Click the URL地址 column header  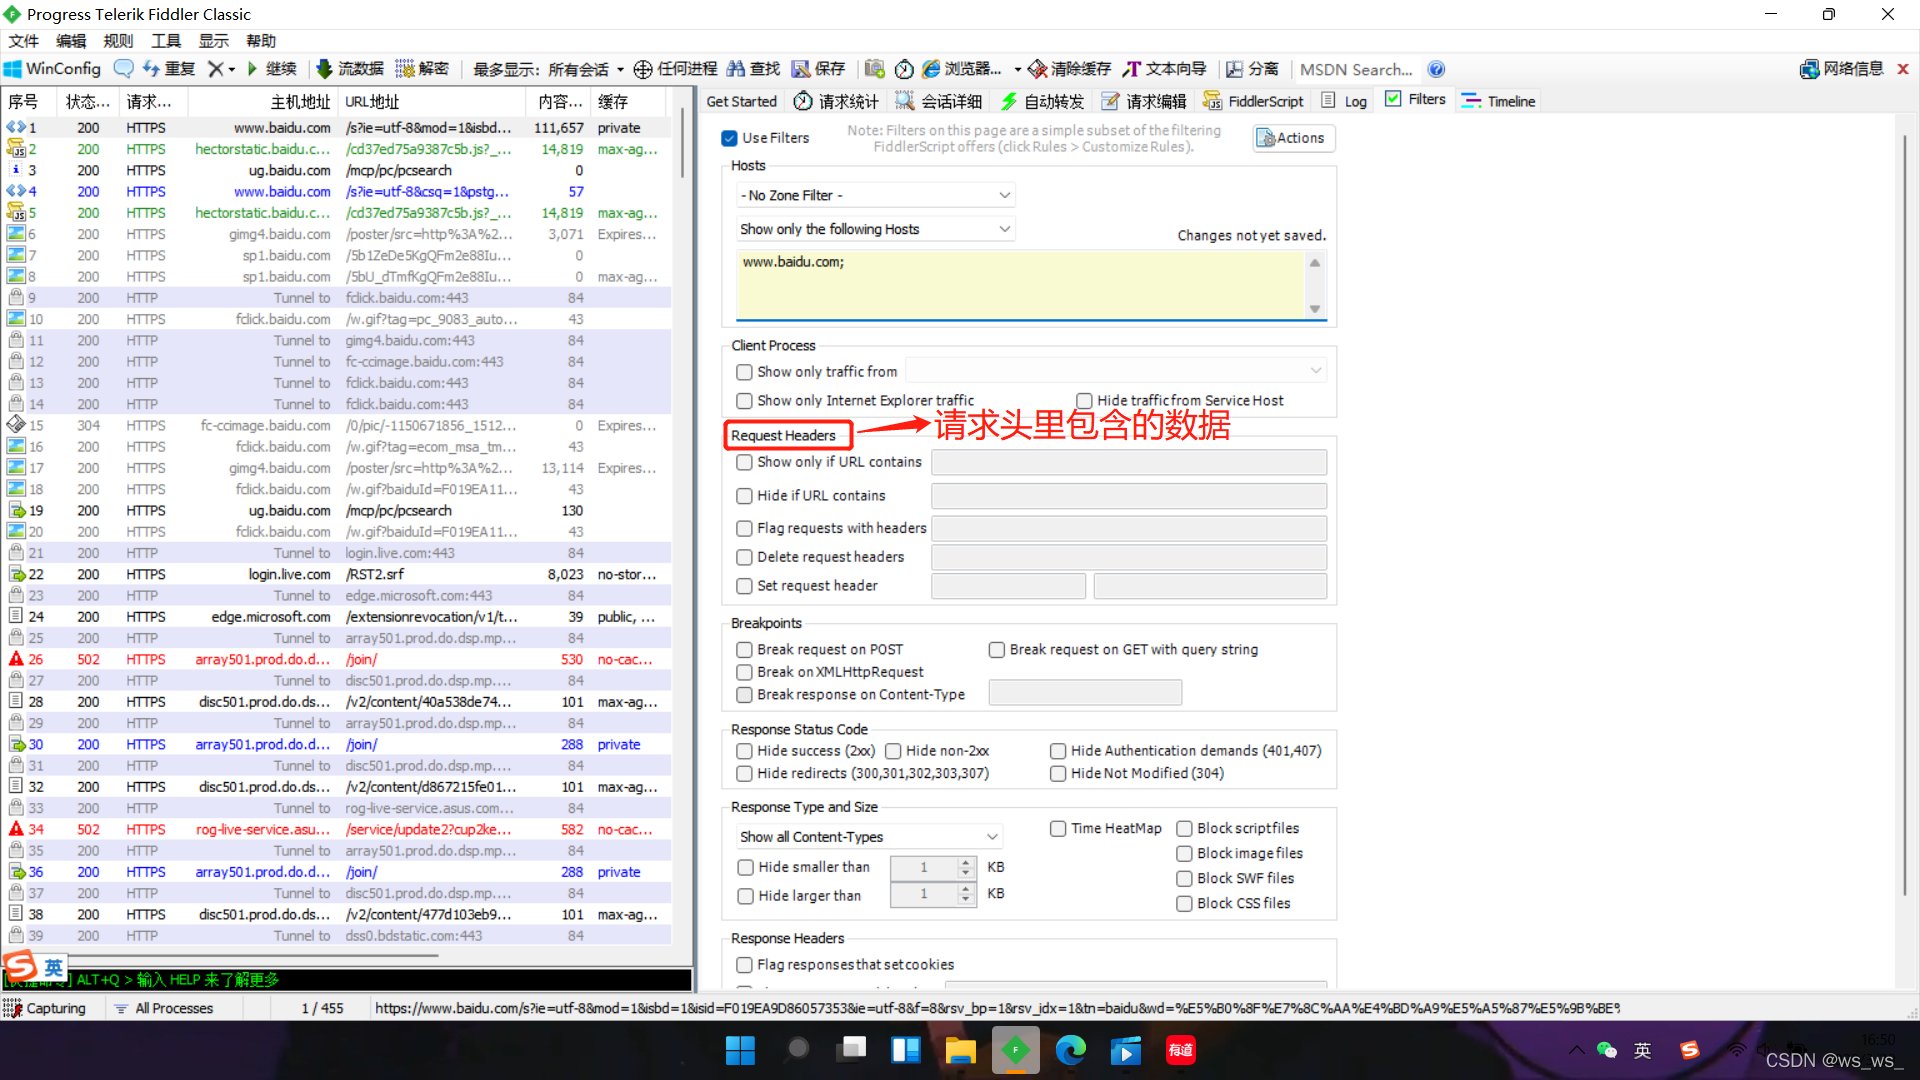[x=432, y=102]
